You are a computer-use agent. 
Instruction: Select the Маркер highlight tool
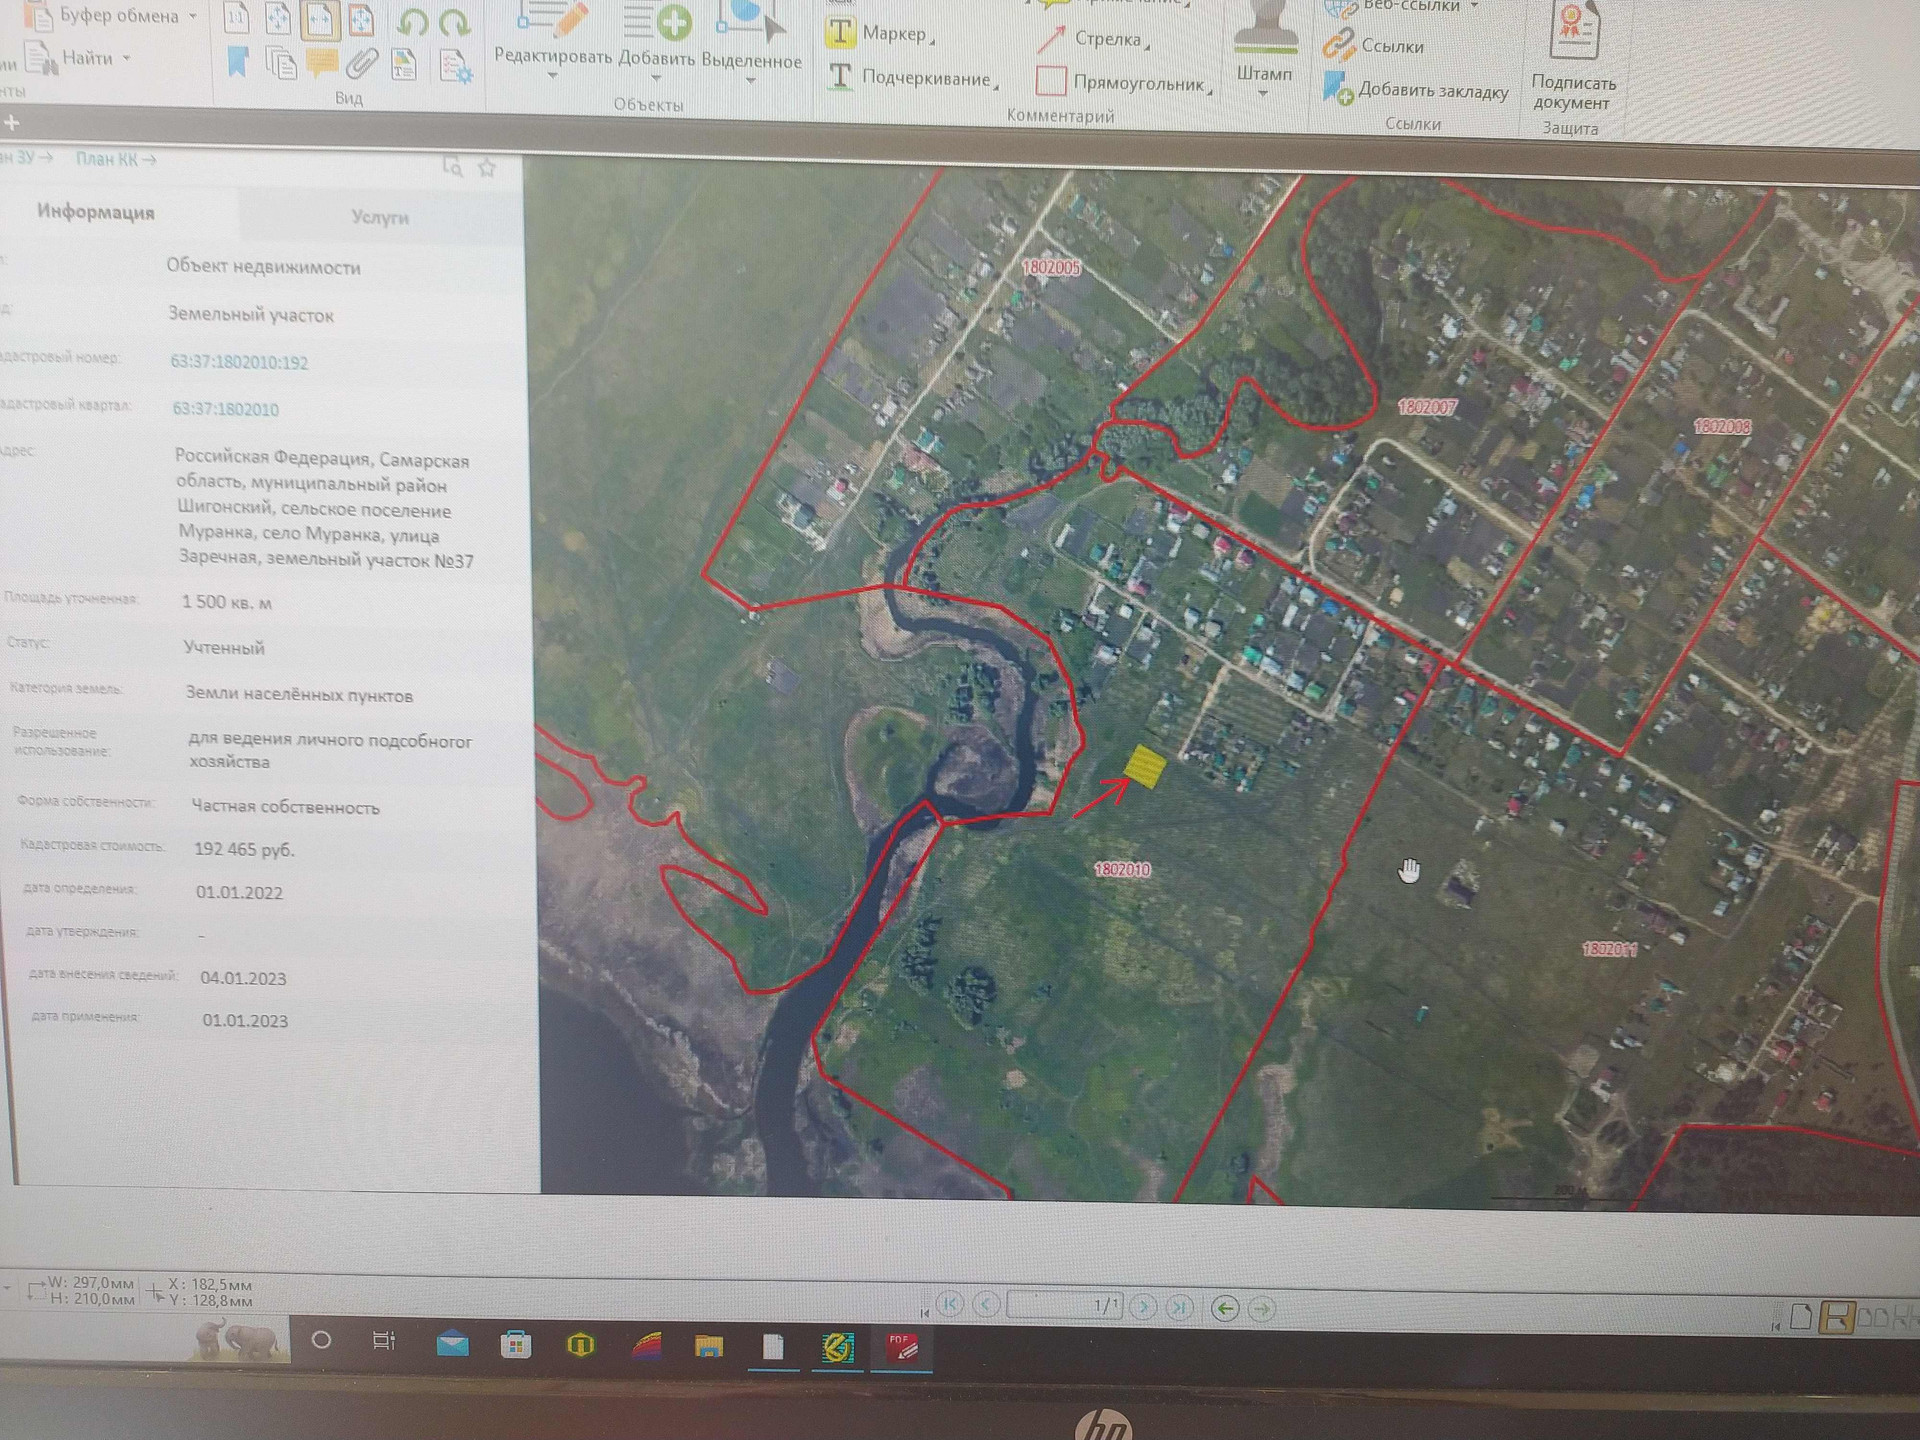click(880, 34)
